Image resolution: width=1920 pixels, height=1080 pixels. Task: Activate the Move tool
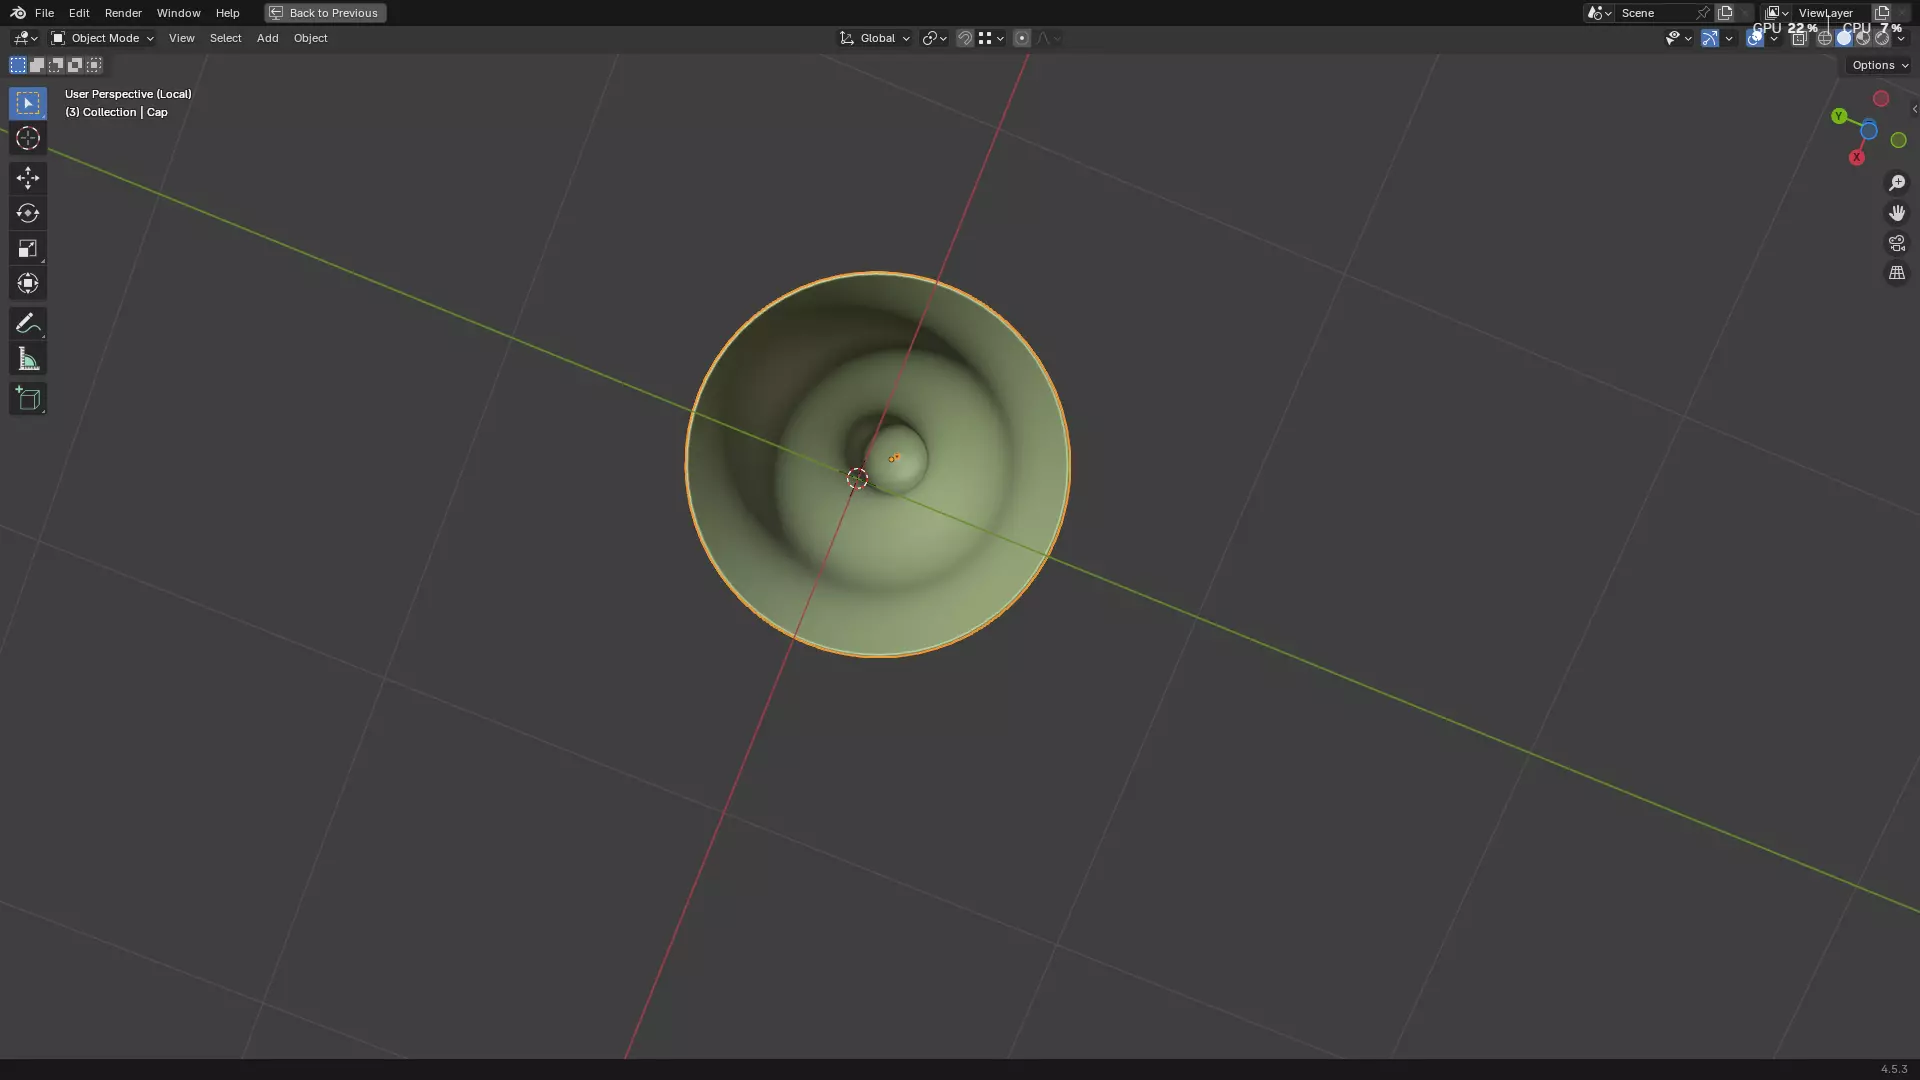pos(27,178)
